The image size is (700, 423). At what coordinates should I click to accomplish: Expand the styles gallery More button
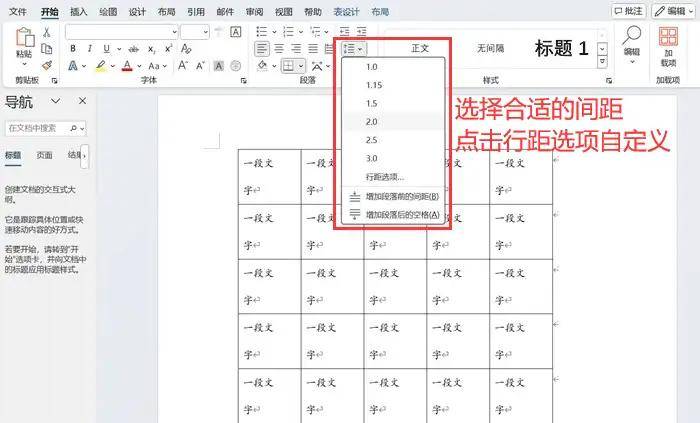click(x=602, y=62)
